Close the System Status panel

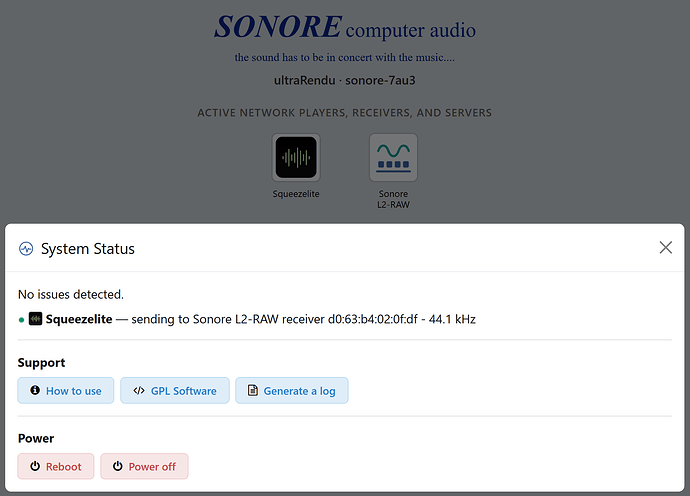665,247
